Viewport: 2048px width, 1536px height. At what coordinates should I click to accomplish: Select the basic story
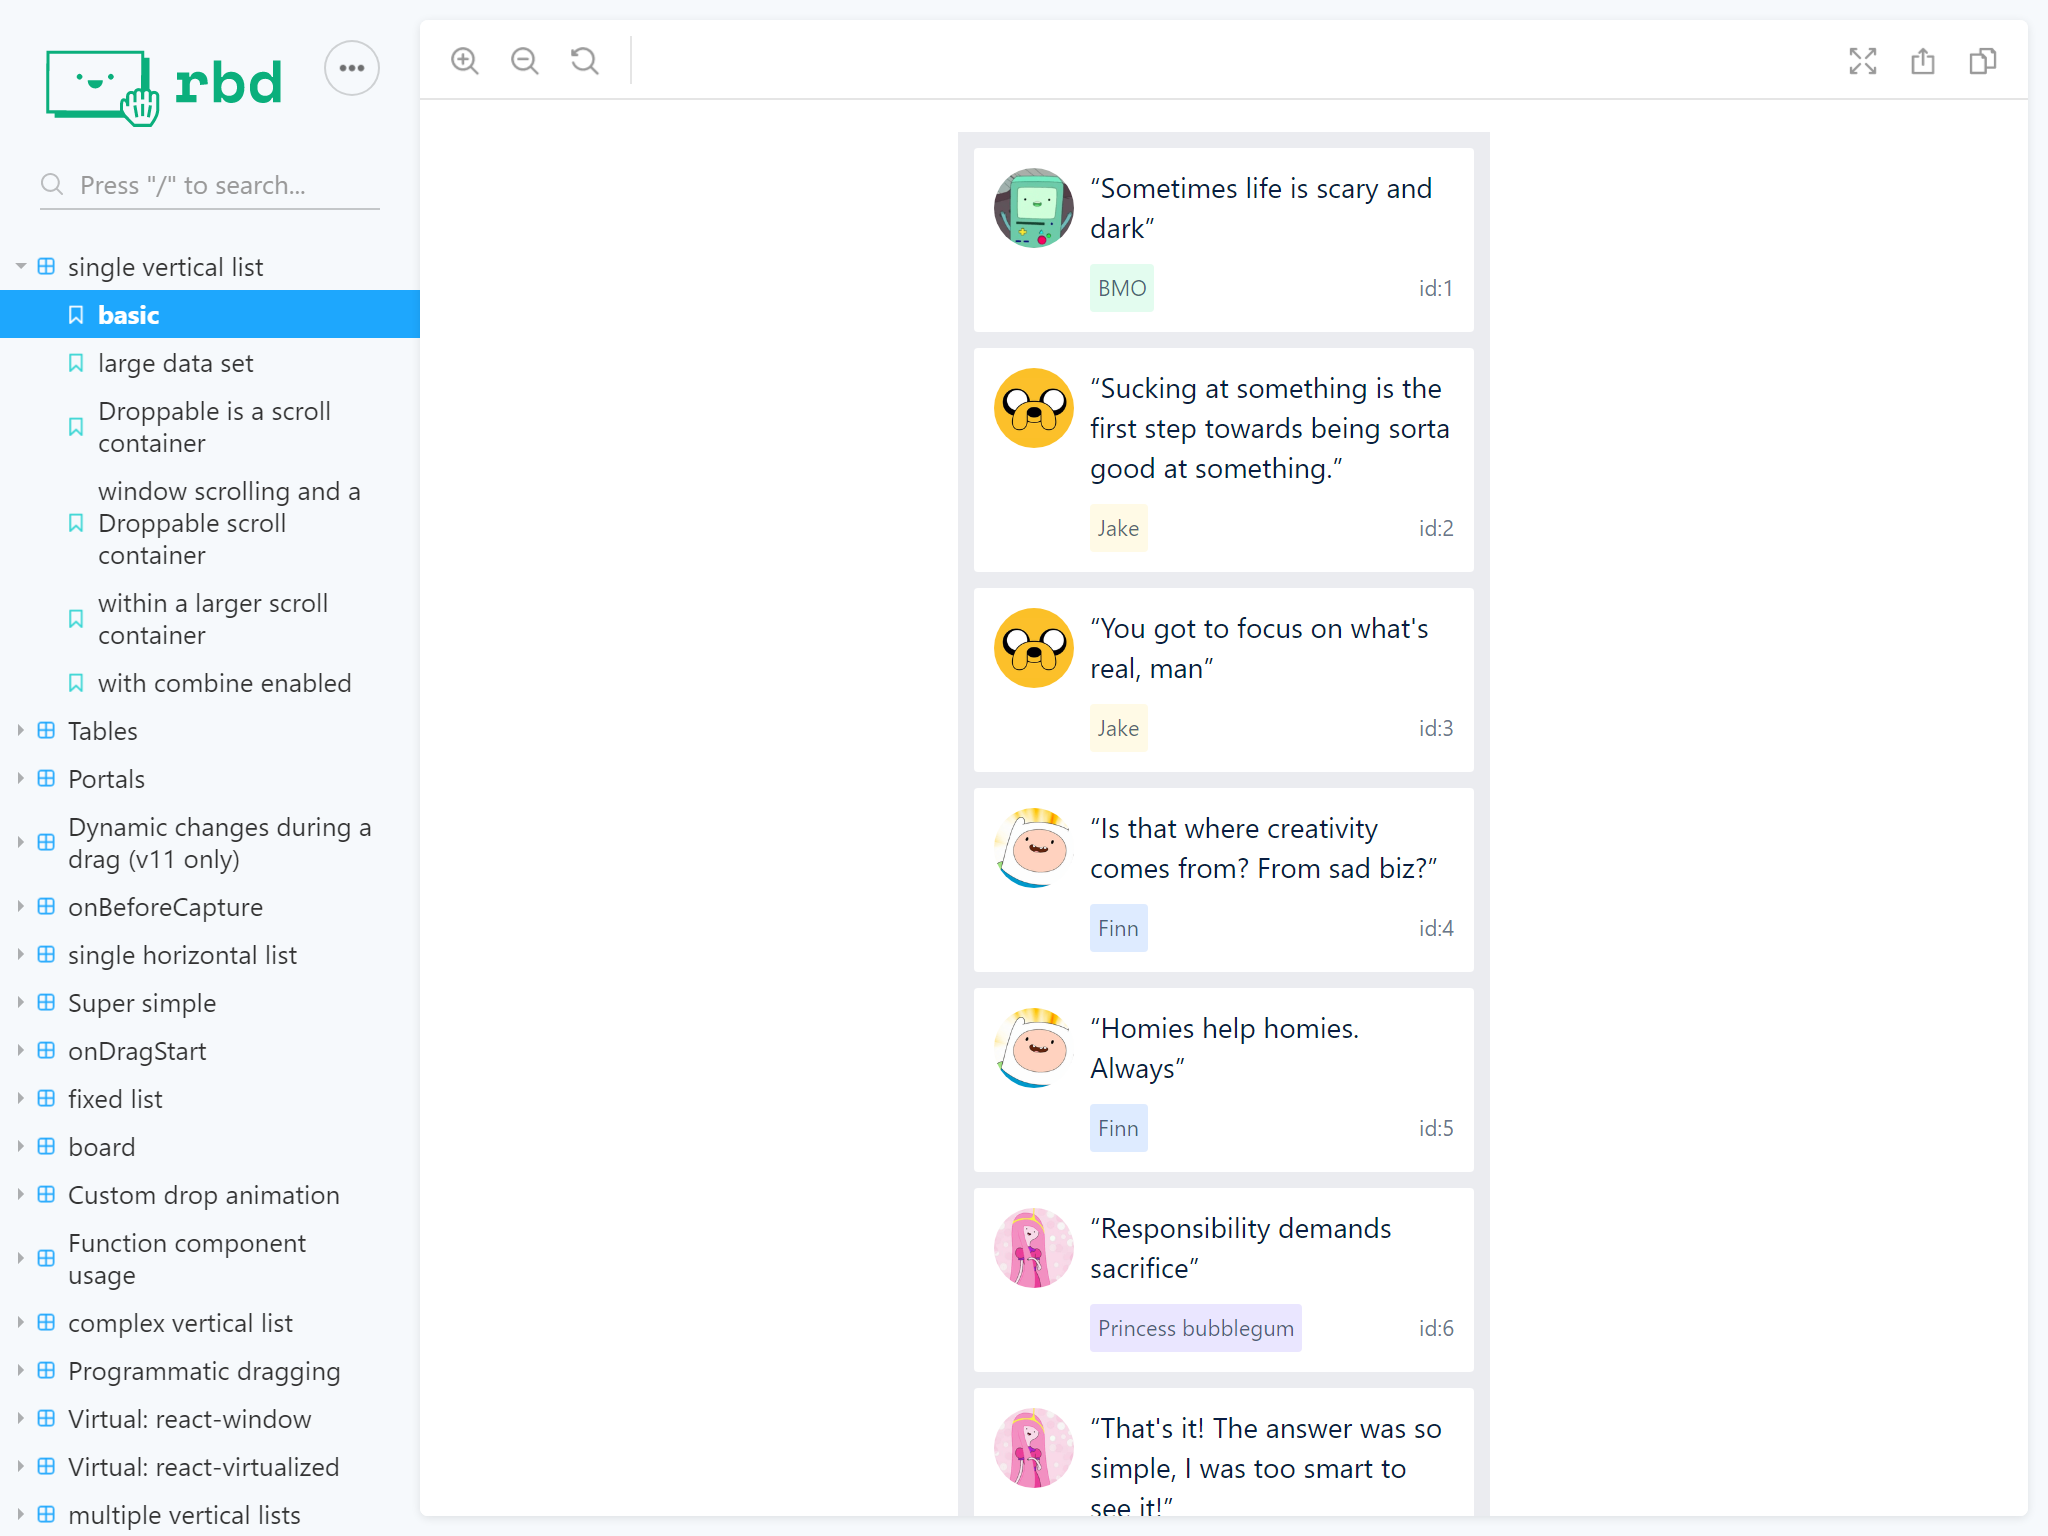(x=210, y=315)
